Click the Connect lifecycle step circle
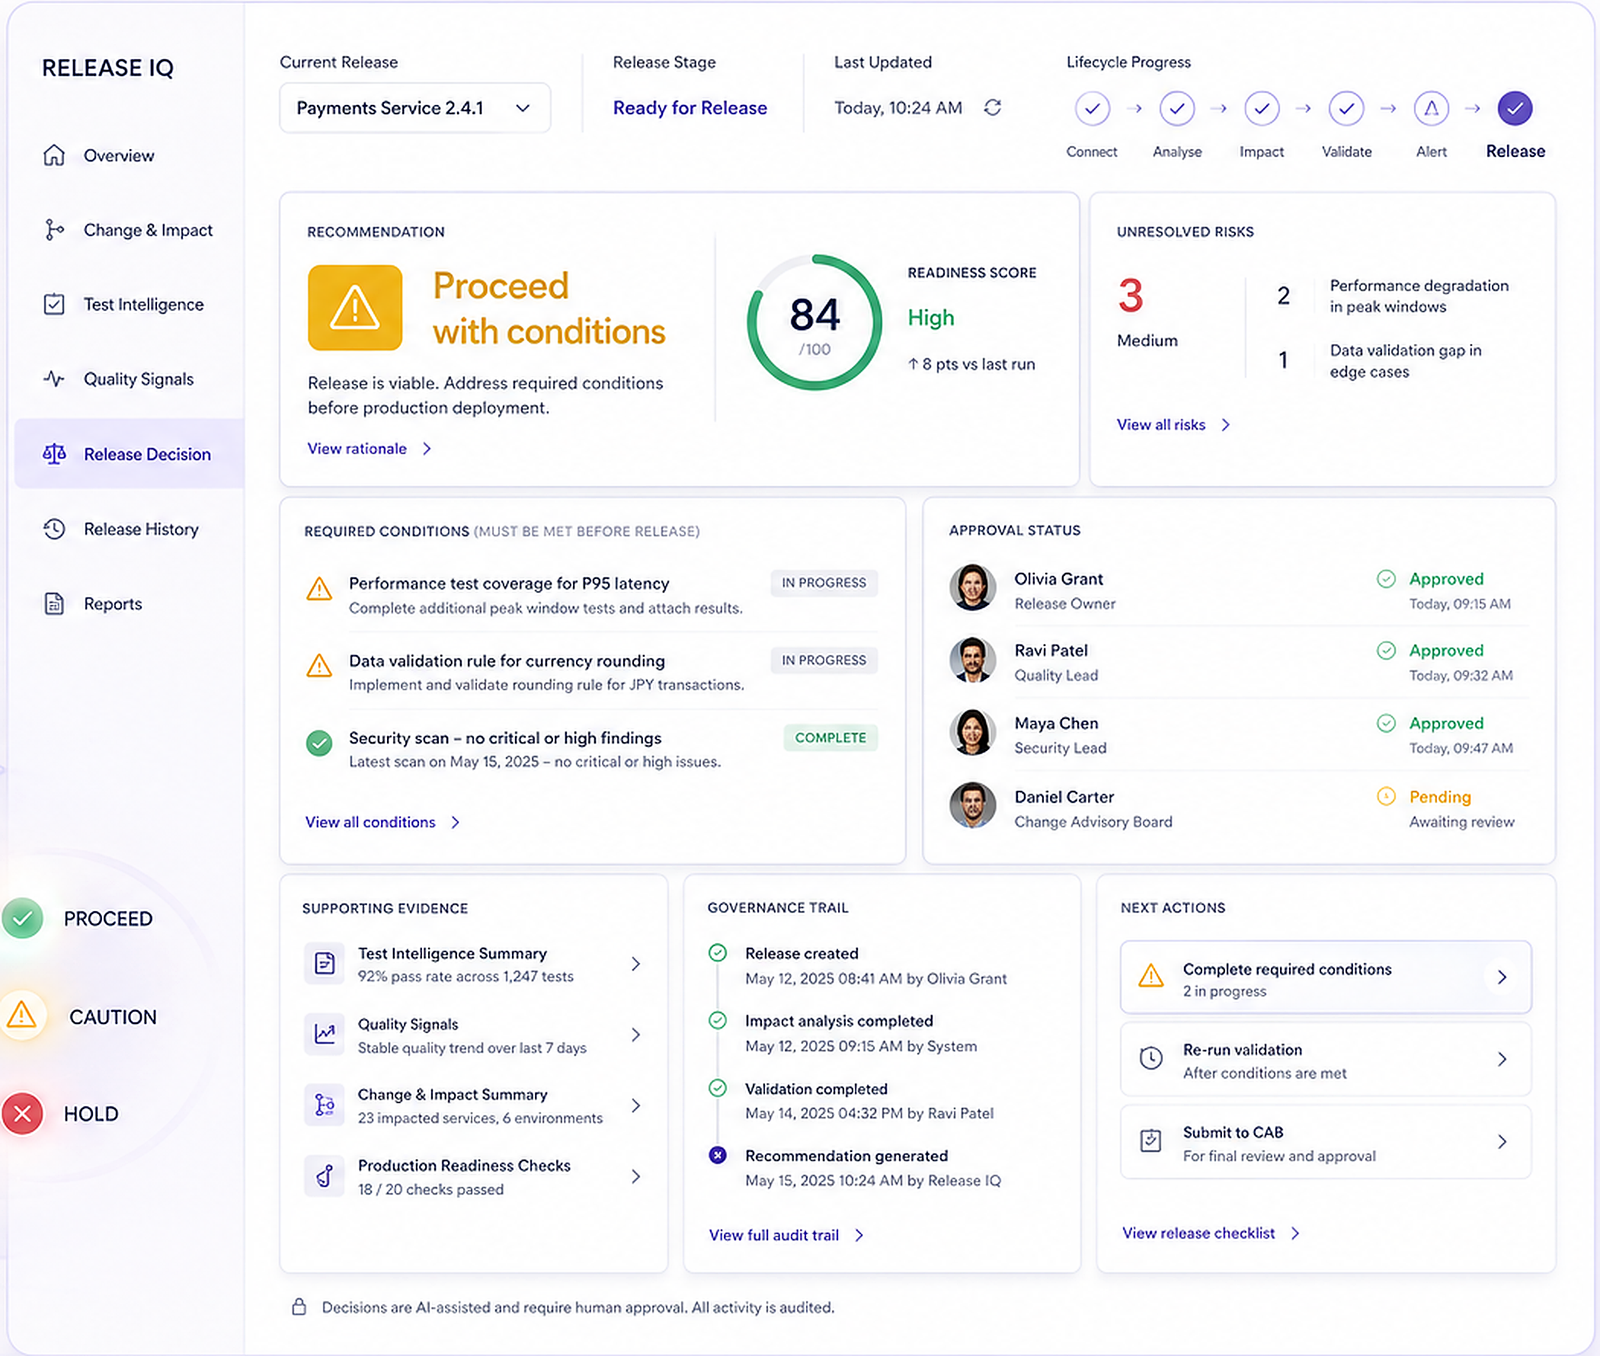 [x=1092, y=108]
